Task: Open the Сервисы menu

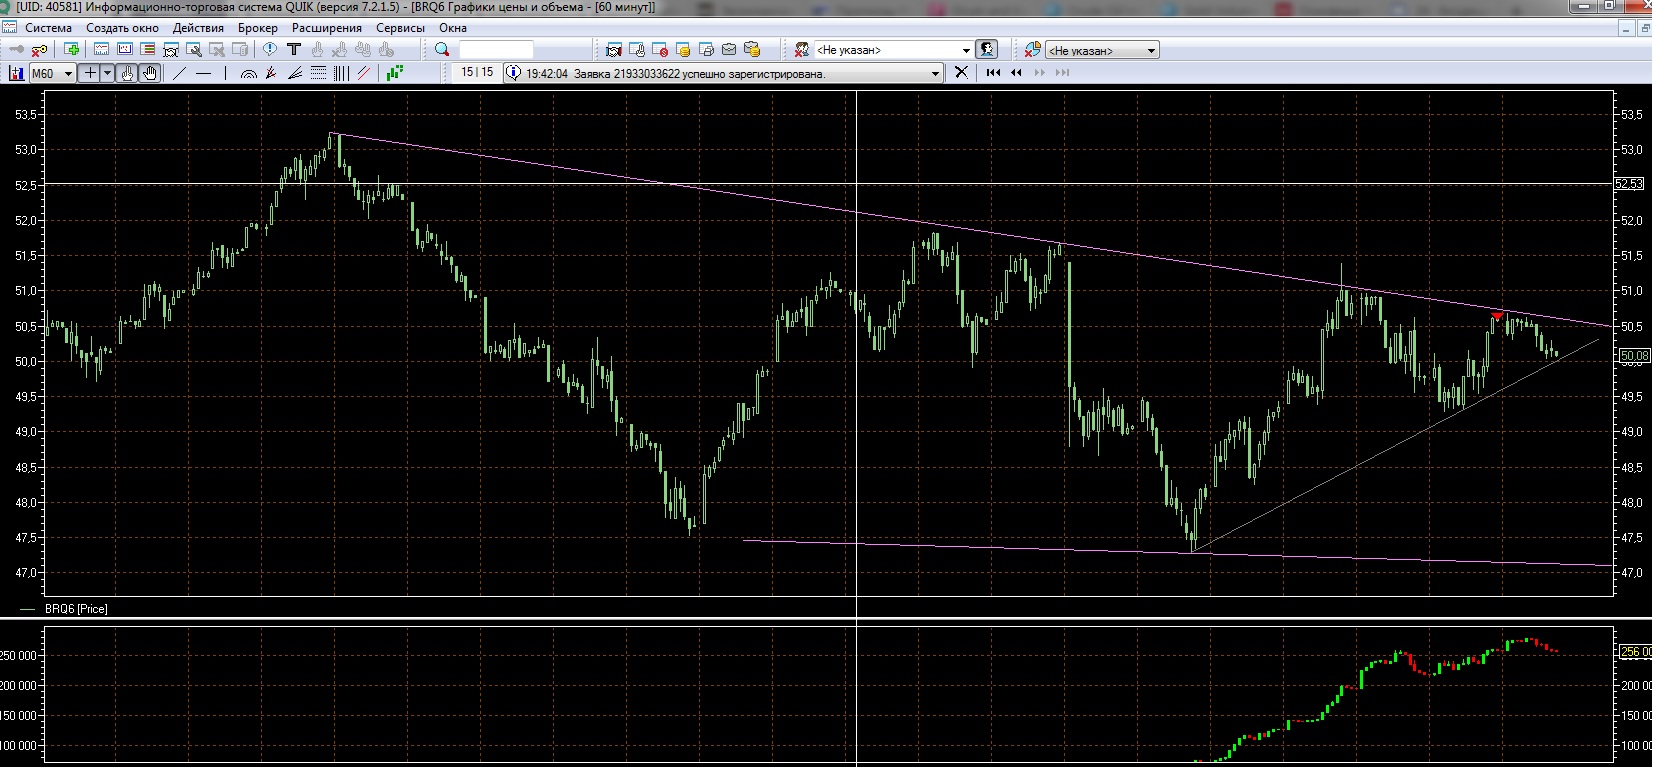Action: 400,28
